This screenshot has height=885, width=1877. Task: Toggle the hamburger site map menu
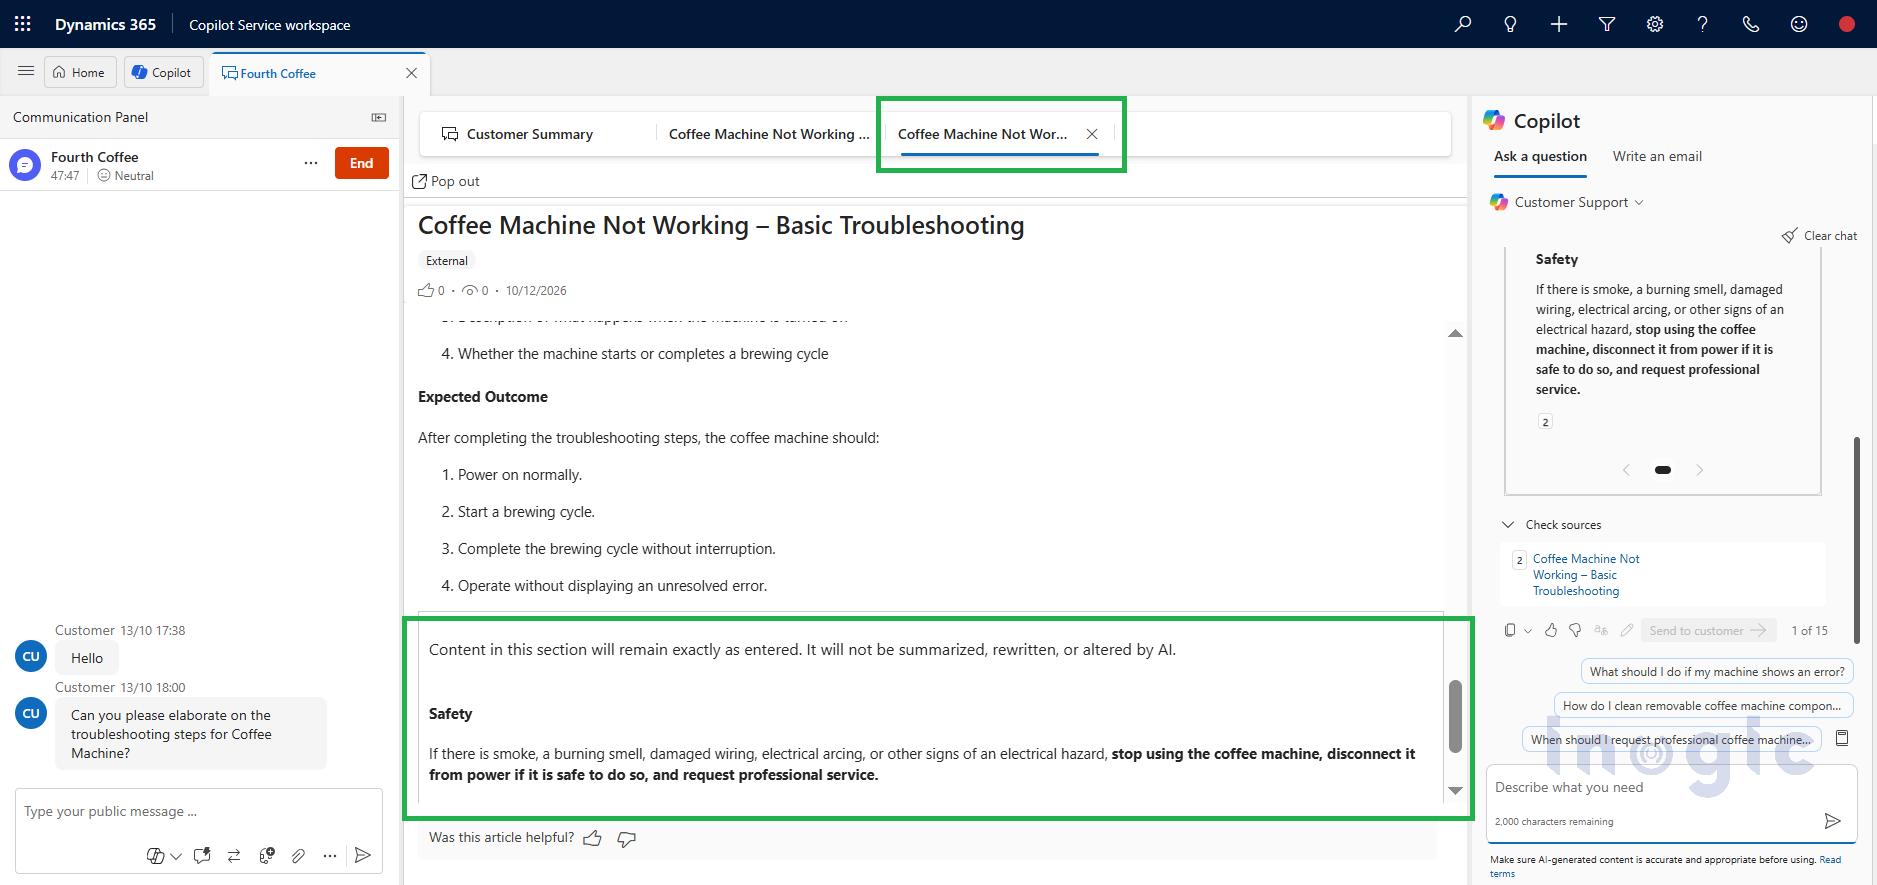pos(26,72)
